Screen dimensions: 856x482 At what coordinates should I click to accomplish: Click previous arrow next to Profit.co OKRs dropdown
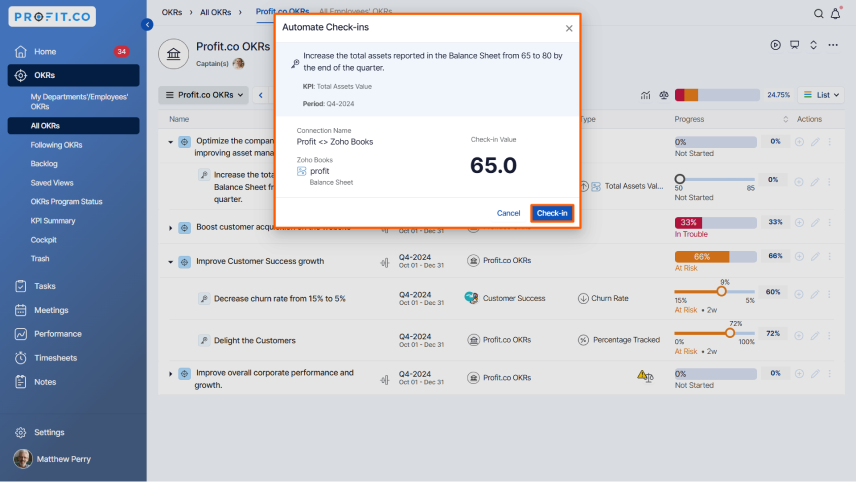[x=261, y=95]
